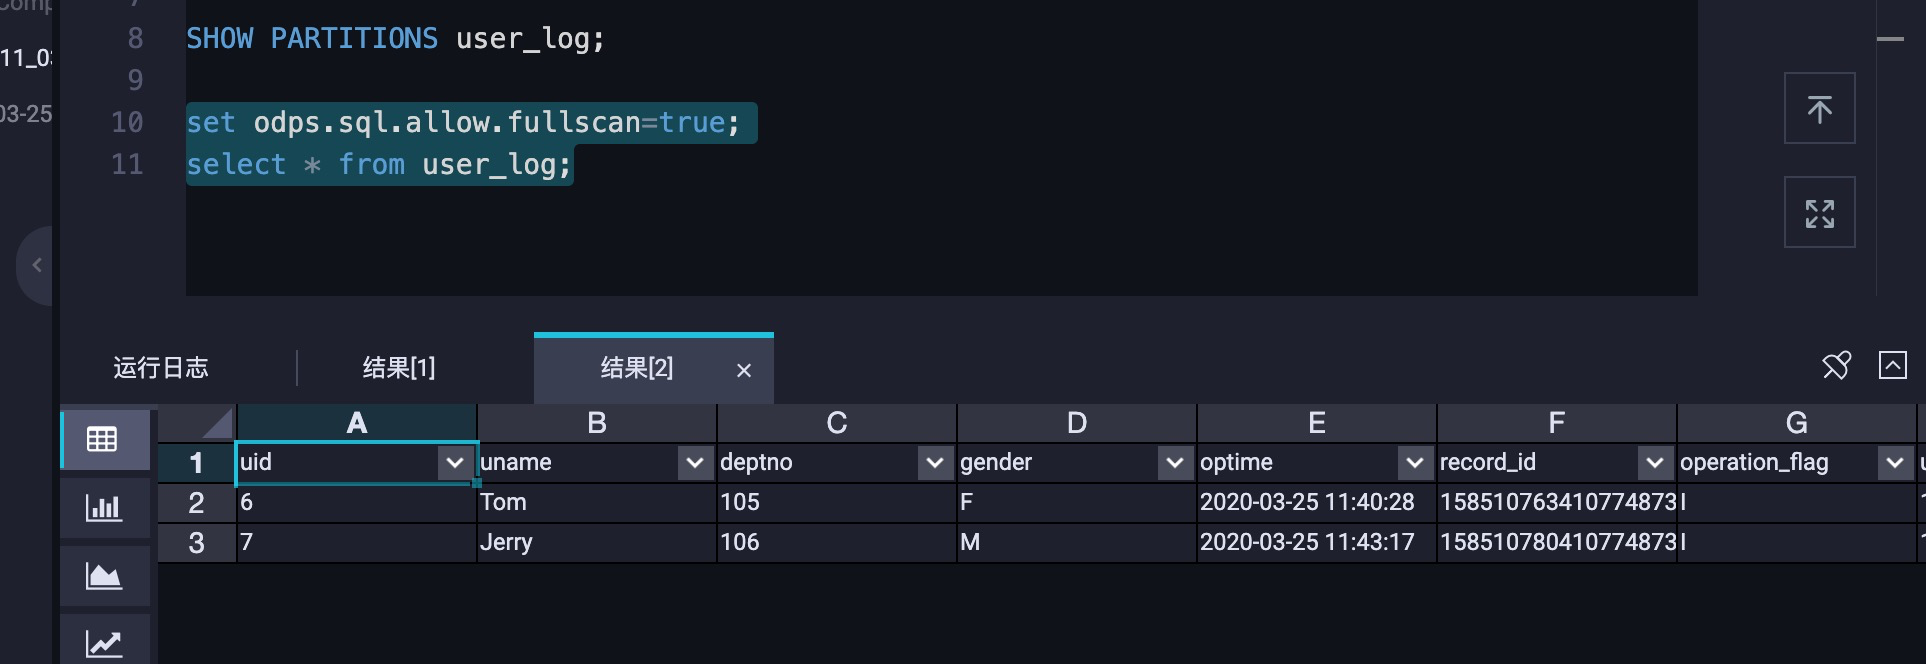Switch to the bar chart view icon

[x=103, y=508]
